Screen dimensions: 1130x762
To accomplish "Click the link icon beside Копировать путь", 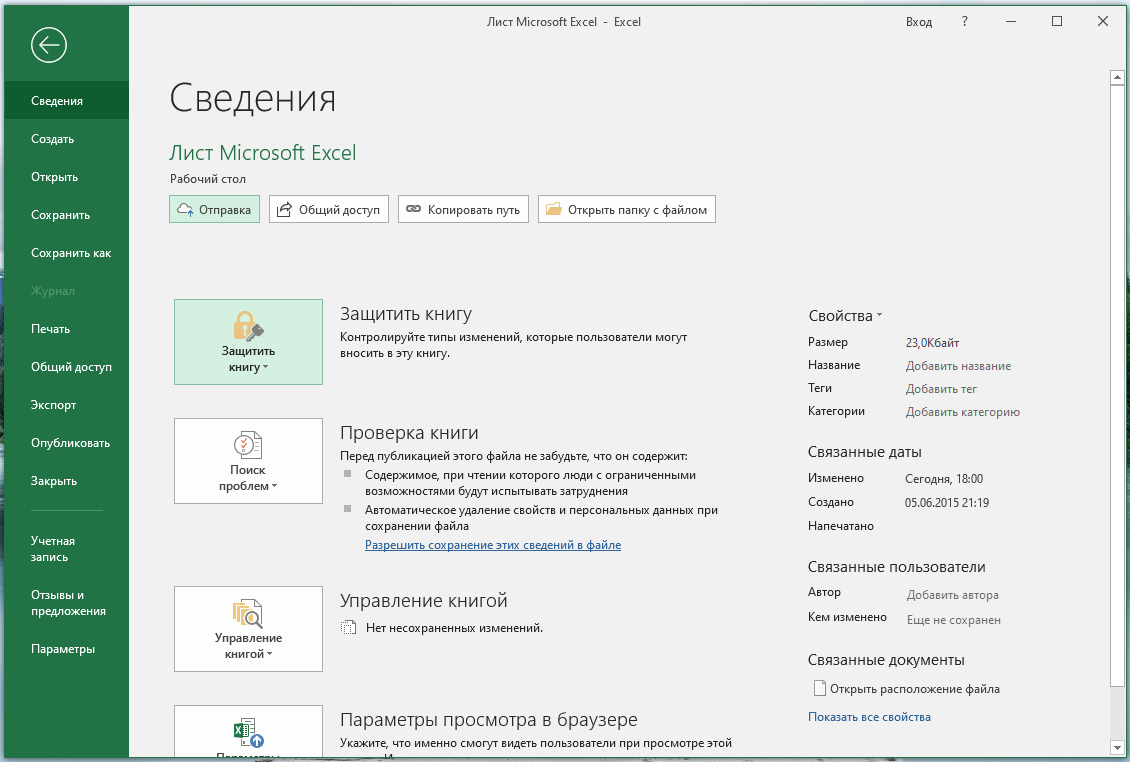I will point(413,209).
